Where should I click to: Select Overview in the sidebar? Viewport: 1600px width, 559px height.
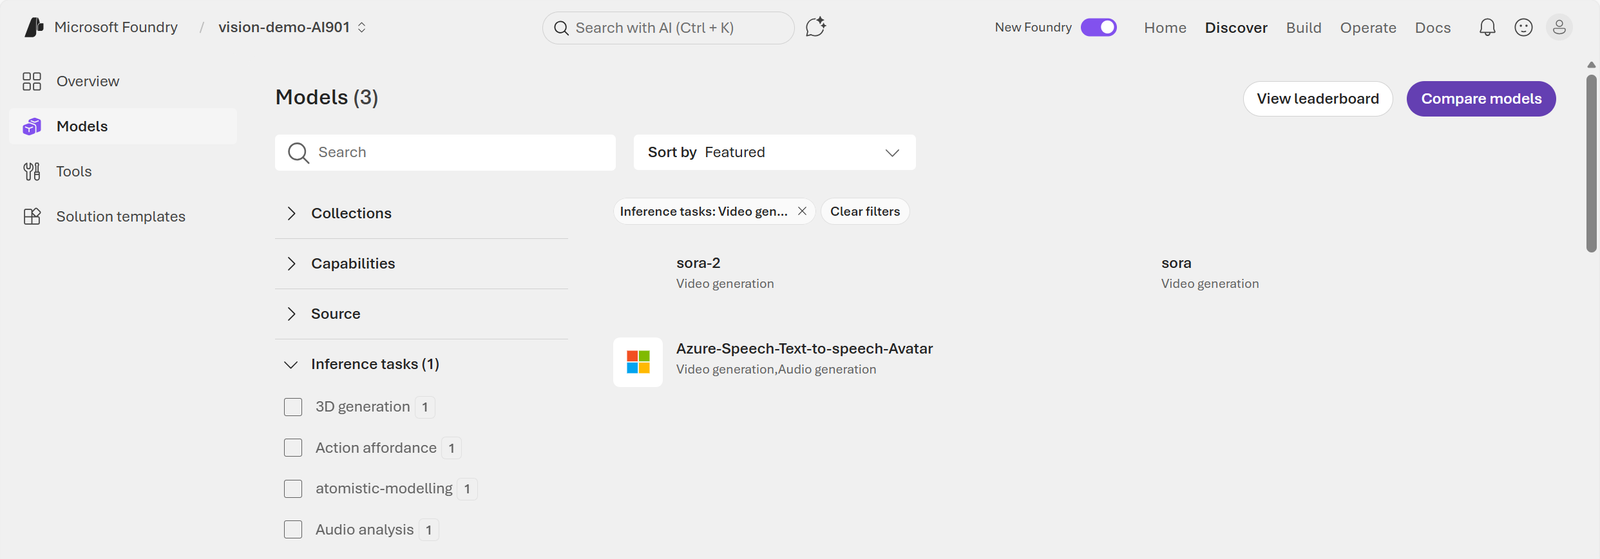(123, 81)
